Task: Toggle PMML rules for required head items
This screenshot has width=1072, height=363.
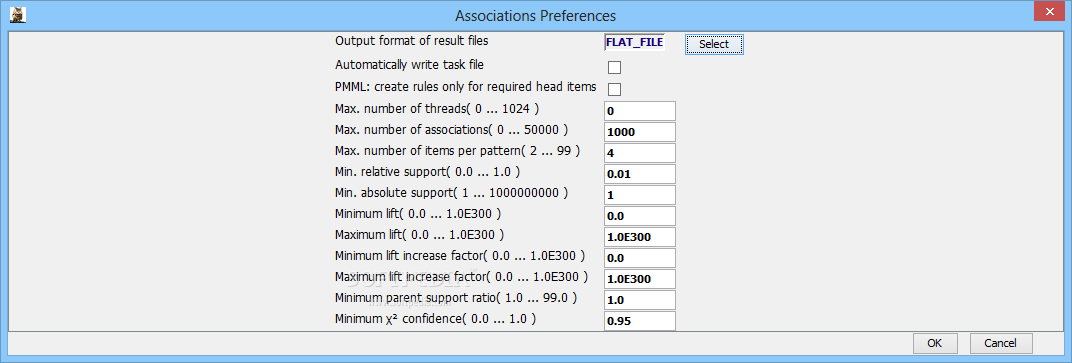Action: pyautogui.click(x=615, y=89)
